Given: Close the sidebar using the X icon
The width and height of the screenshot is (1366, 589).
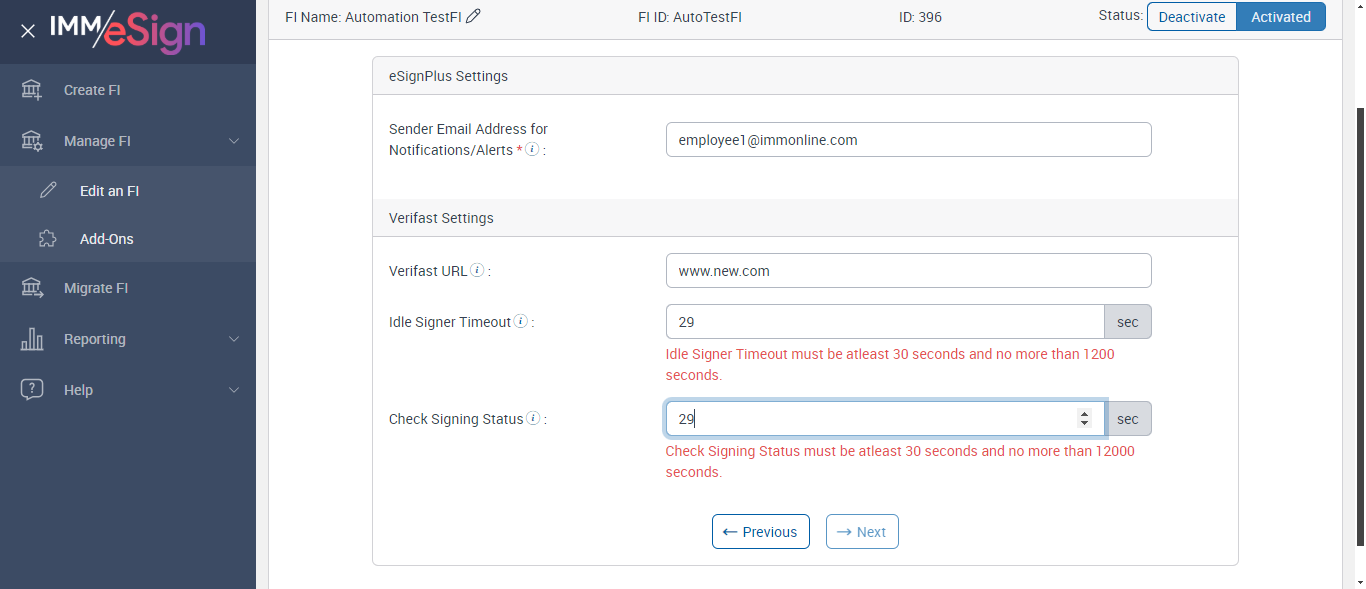Looking at the screenshot, I should coord(28,31).
